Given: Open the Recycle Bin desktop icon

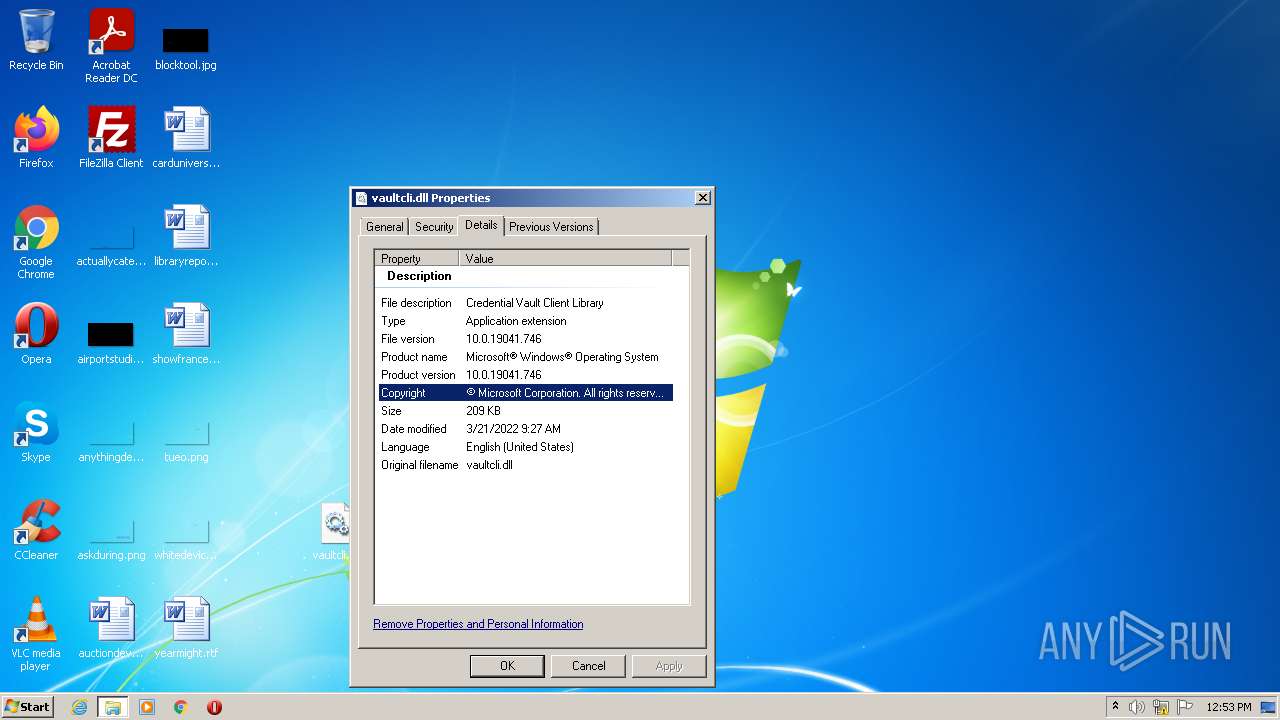Looking at the screenshot, I should [36, 41].
